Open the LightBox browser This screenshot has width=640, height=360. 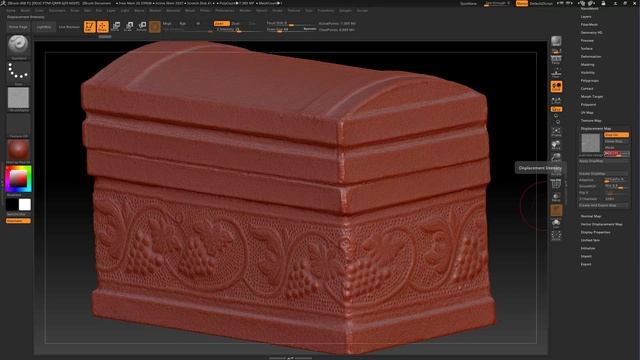pyautogui.click(x=44, y=27)
